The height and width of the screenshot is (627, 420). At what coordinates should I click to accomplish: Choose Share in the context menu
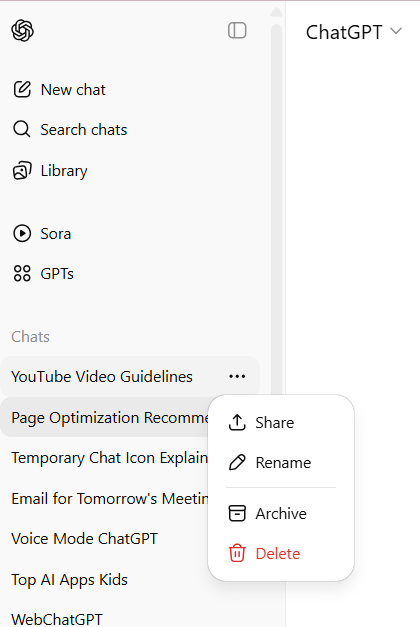point(281,423)
